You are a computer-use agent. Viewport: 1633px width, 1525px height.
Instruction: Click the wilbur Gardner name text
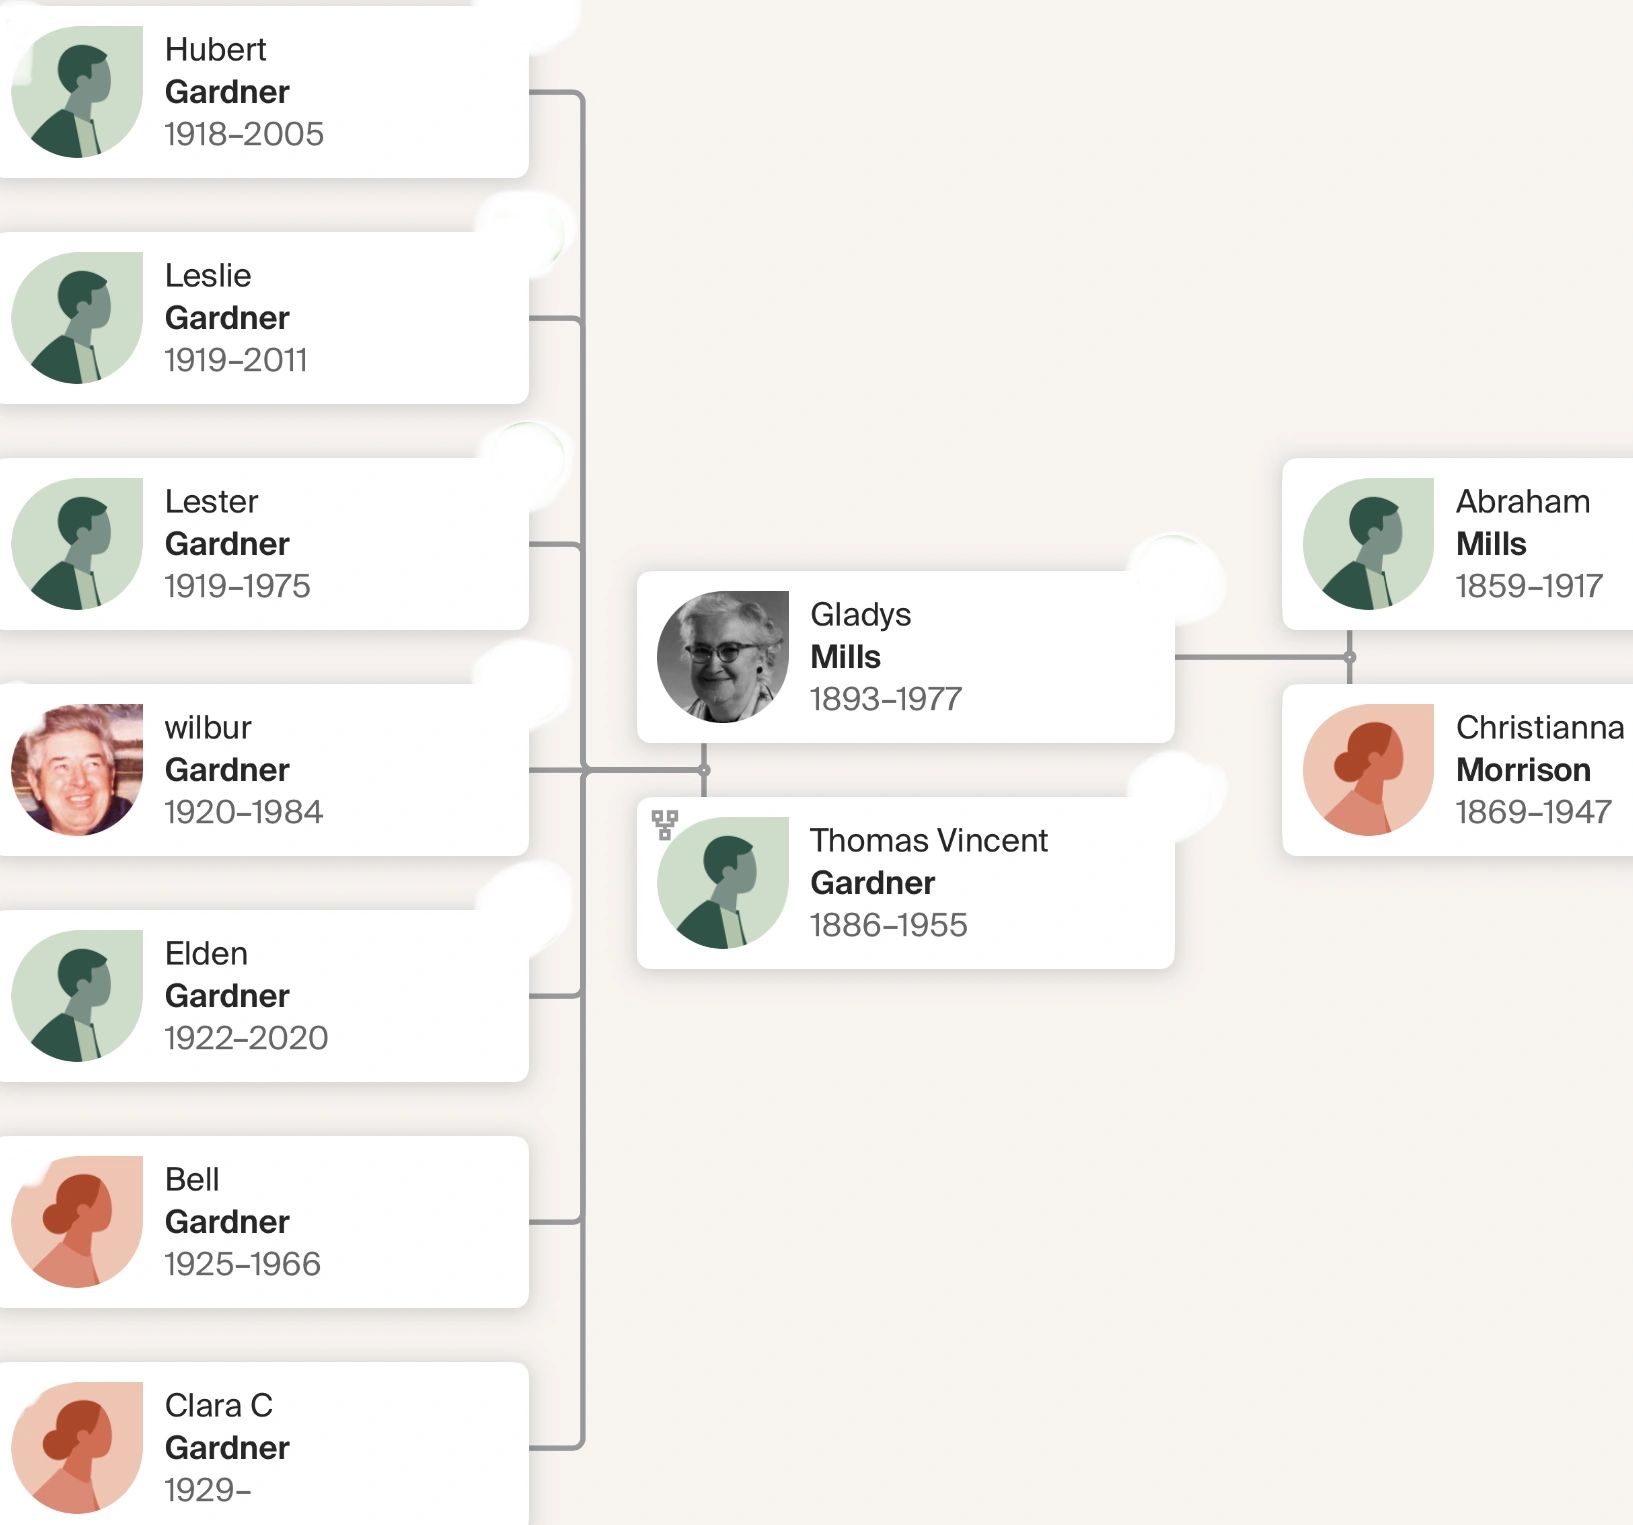227,748
